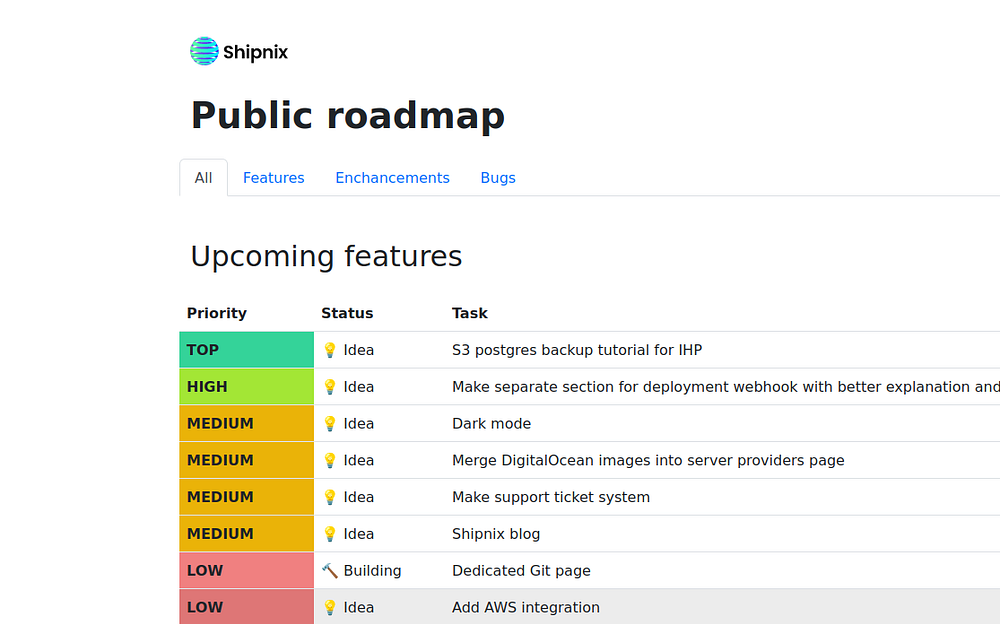Click the lime HIGH priority cell
1000x624 pixels.
246,387
